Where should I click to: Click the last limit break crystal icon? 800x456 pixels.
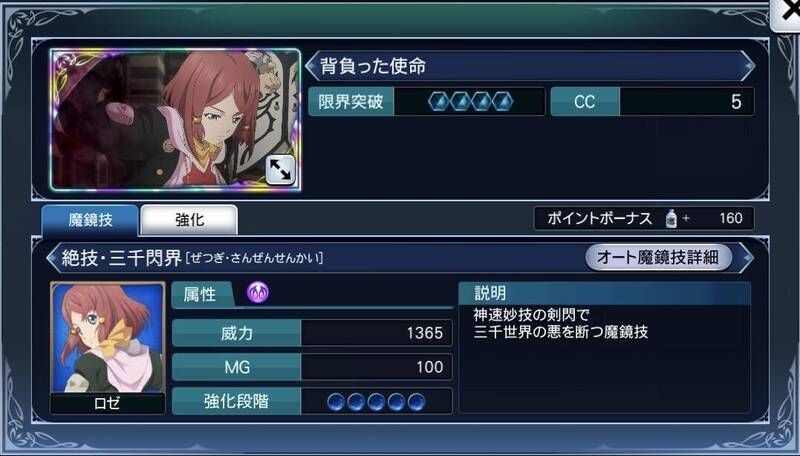click(x=503, y=102)
